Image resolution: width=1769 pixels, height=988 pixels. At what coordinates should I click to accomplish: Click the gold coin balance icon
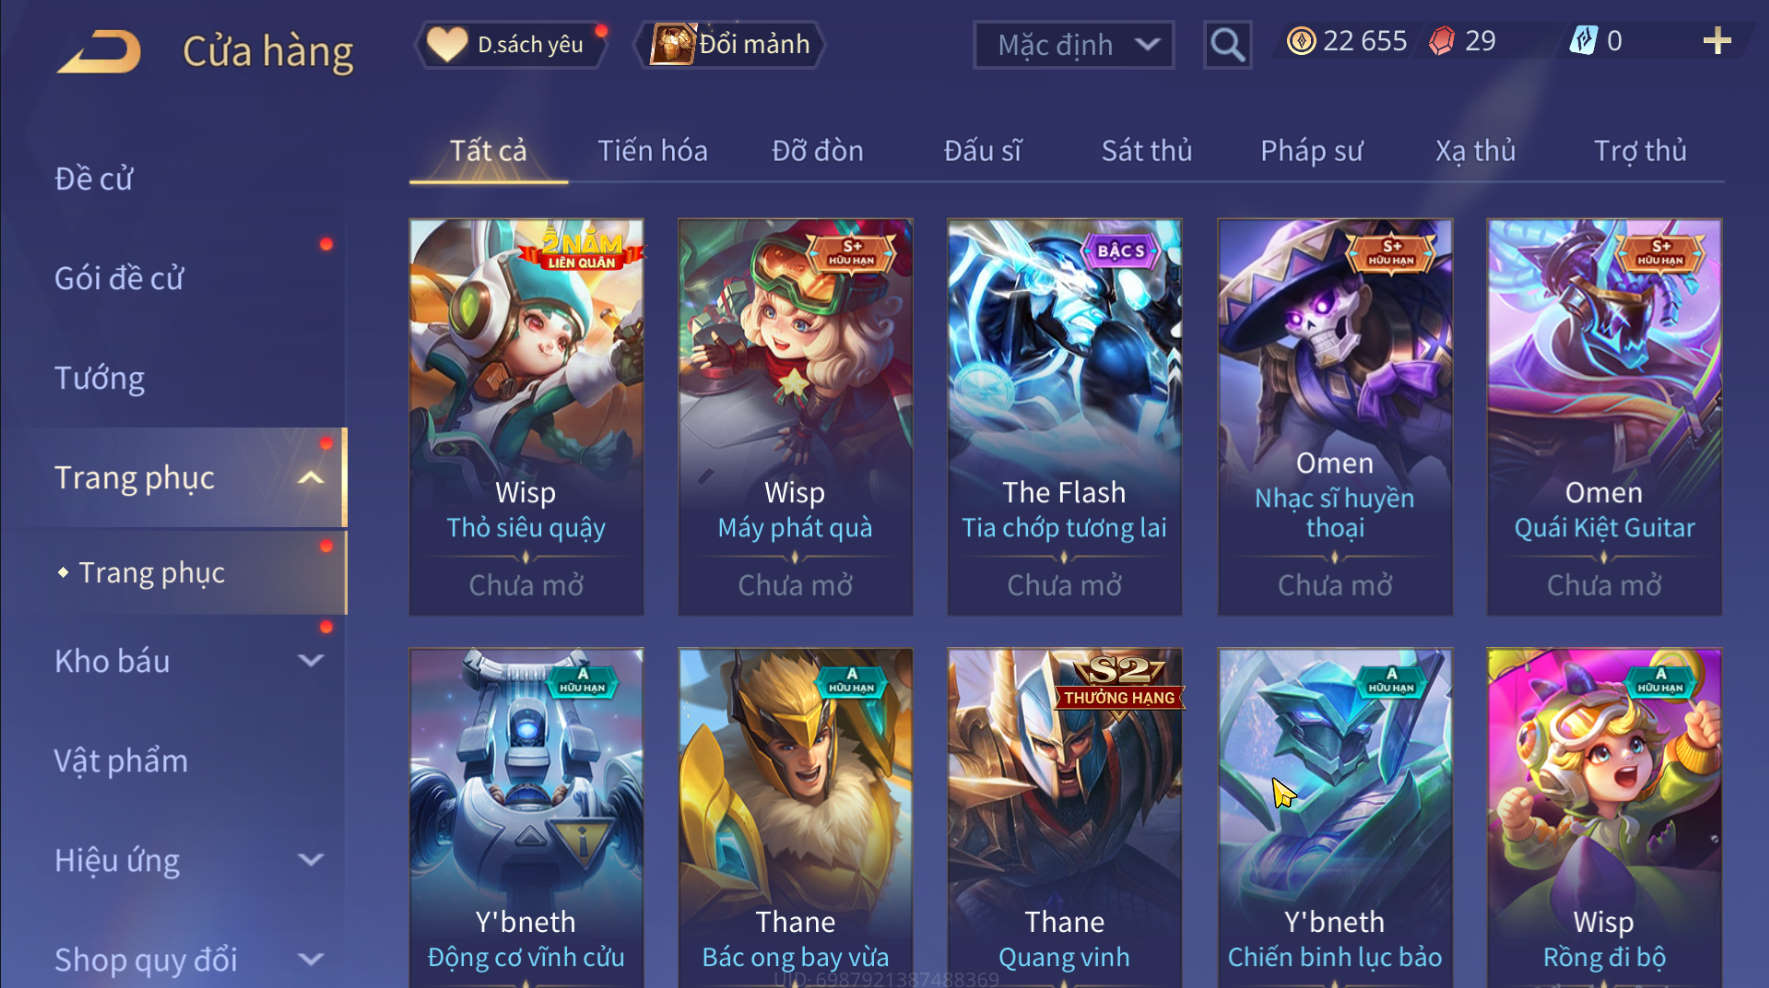point(1301,41)
